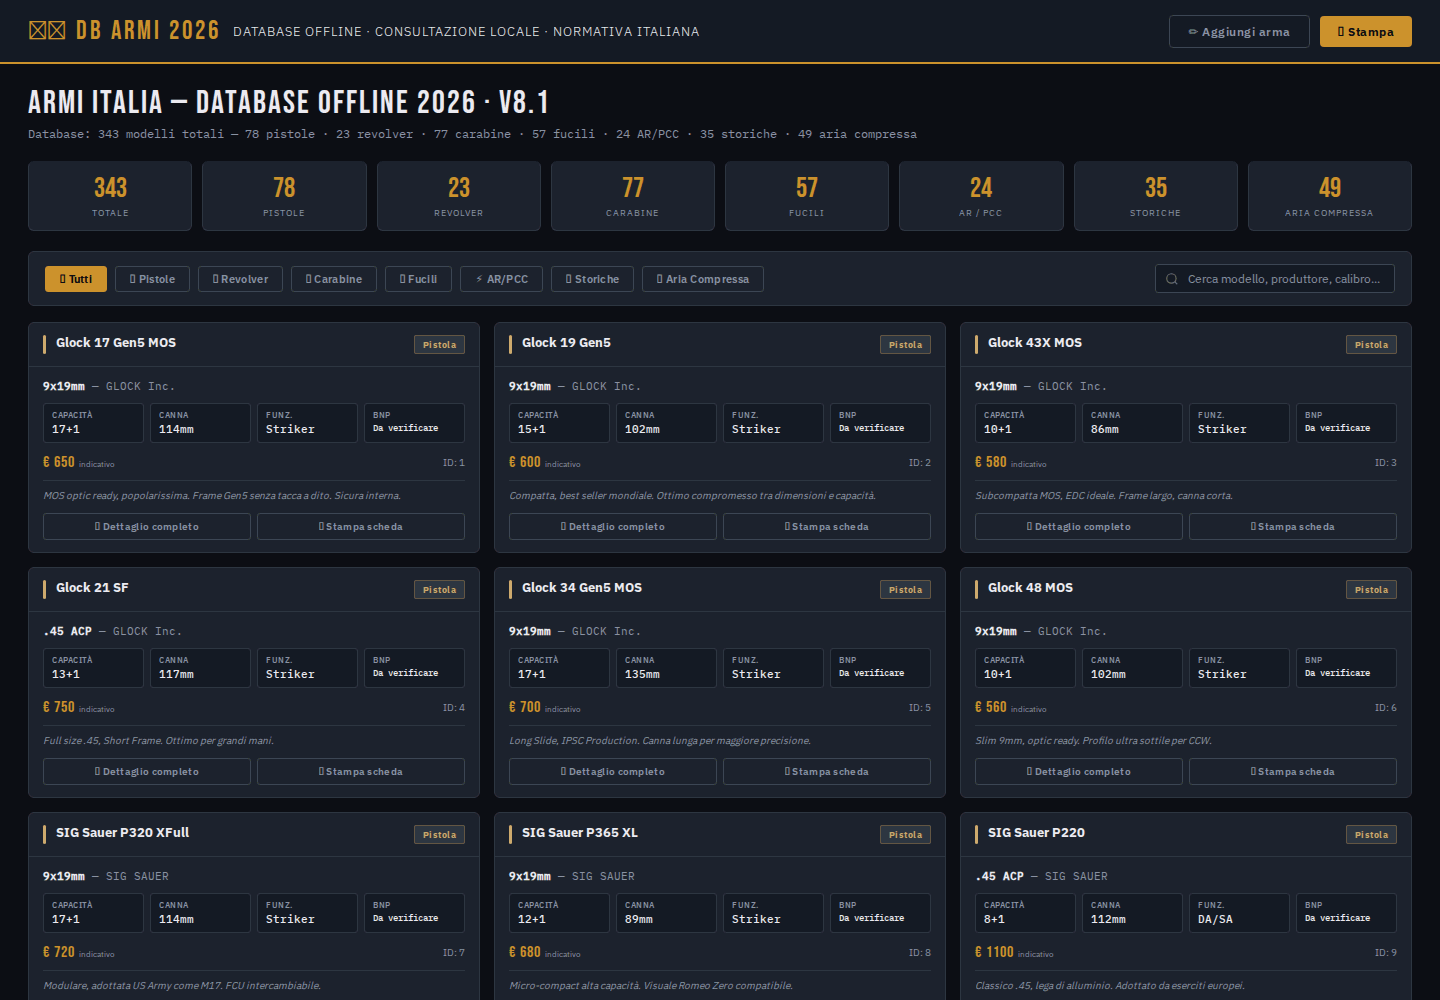Open Dettaglio completo for Glock 17 Gen5 MOS
Image resolution: width=1440 pixels, height=1000 pixels.
coord(147,526)
